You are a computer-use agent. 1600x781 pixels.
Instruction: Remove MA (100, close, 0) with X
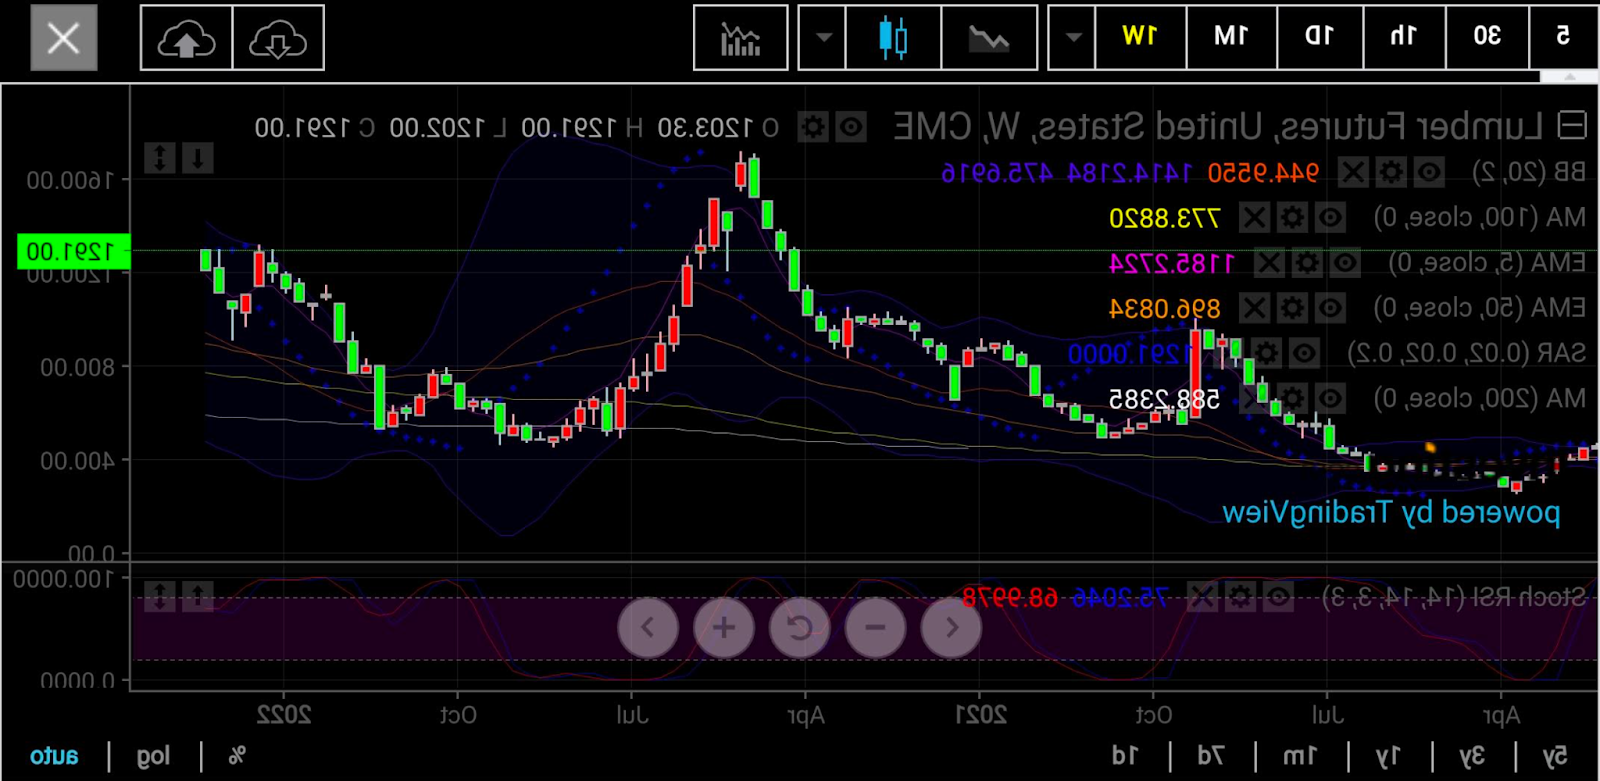[x=1255, y=217]
